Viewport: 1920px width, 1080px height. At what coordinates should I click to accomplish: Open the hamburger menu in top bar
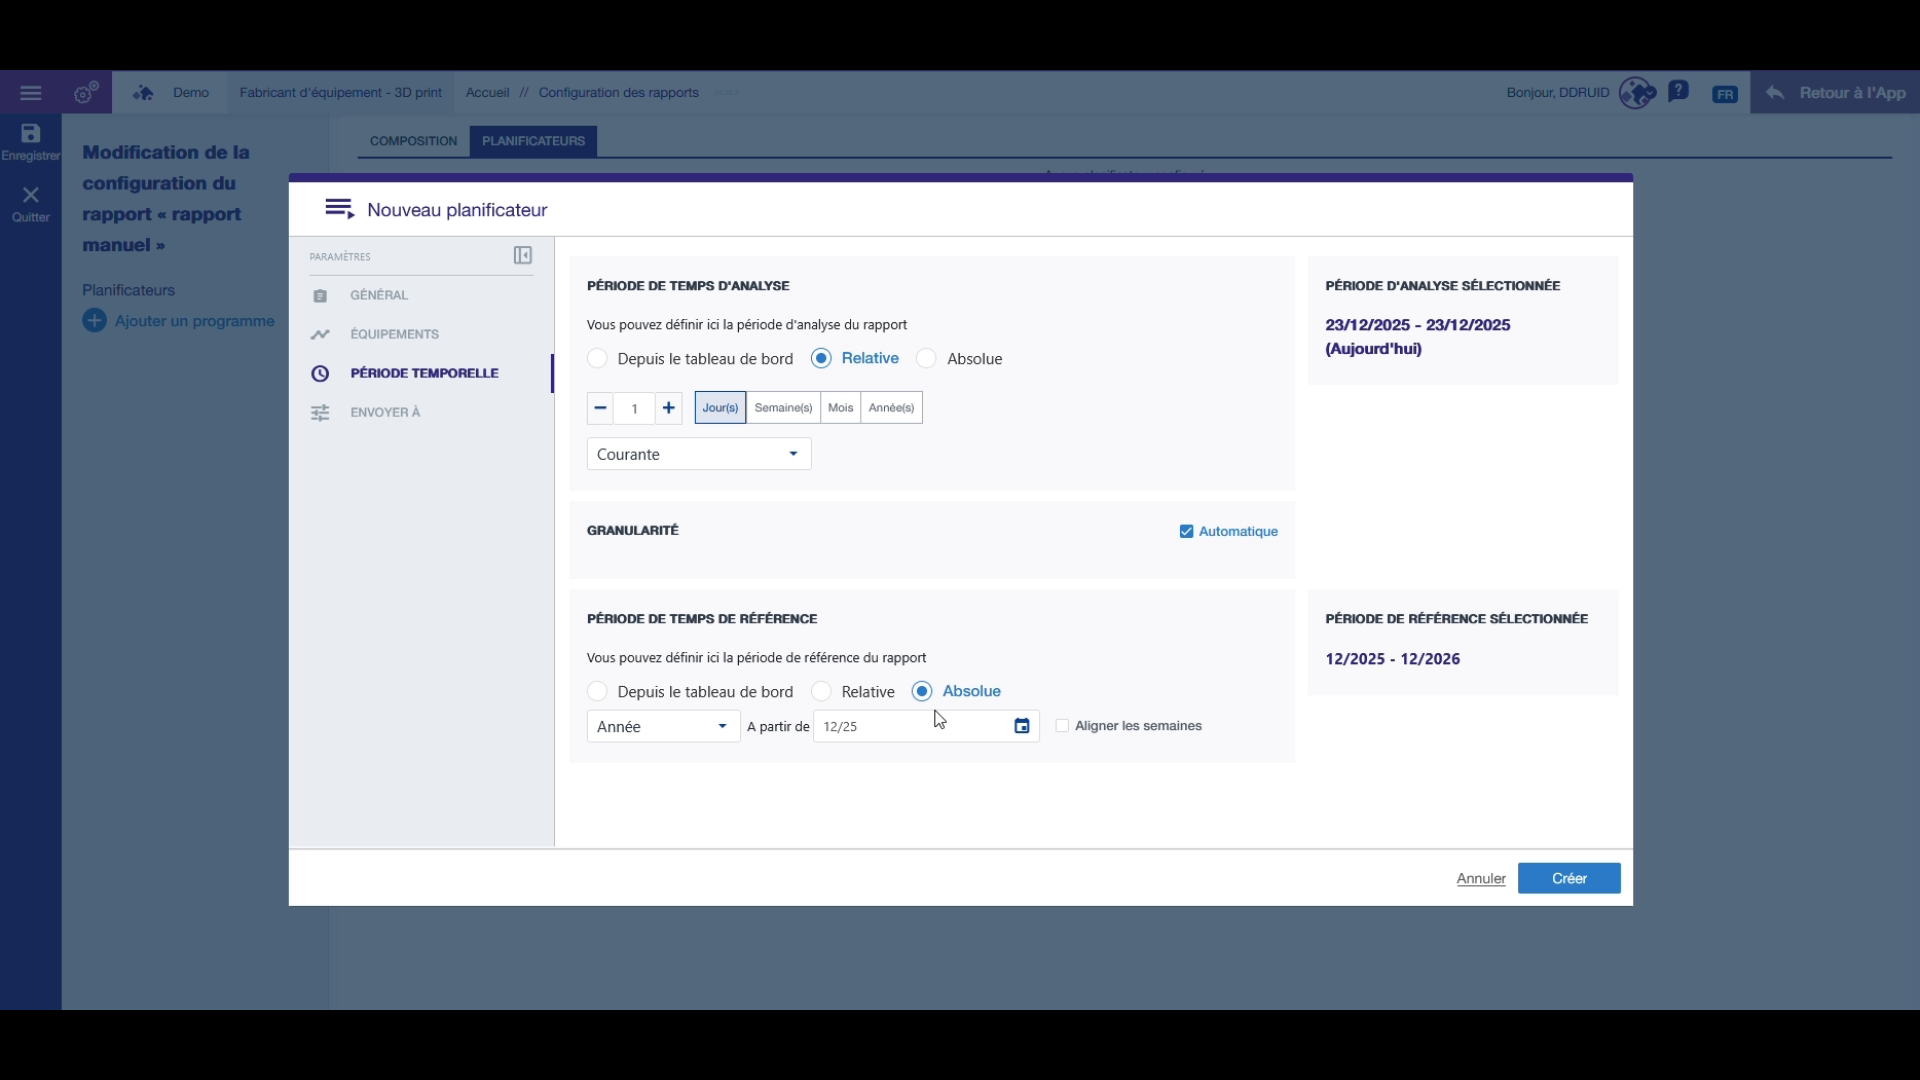[x=31, y=93]
